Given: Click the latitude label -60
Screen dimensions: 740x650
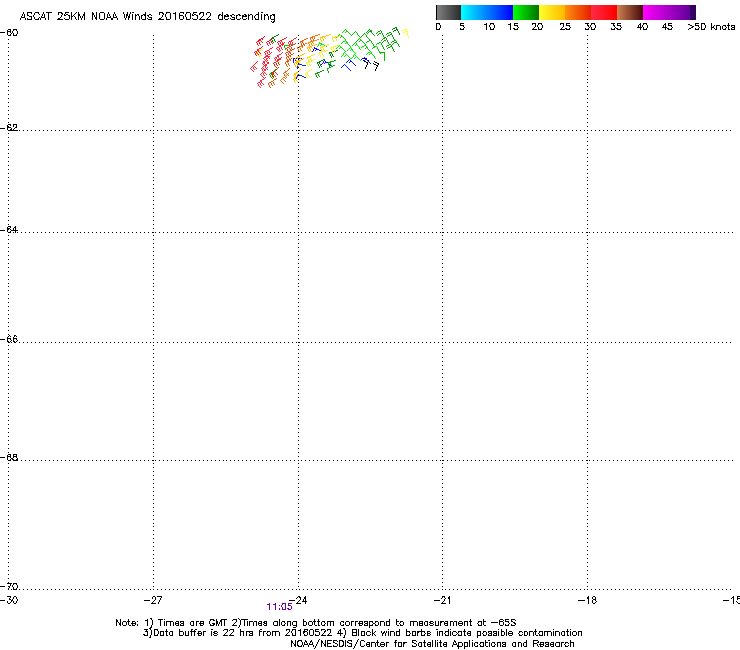Looking at the screenshot, I should click(x=9, y=33).
